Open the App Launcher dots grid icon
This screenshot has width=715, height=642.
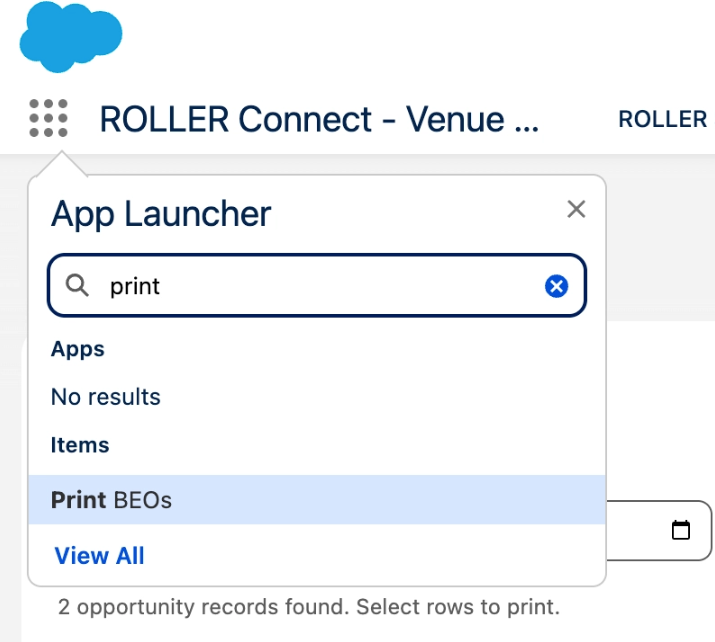(x=48, y=118)
